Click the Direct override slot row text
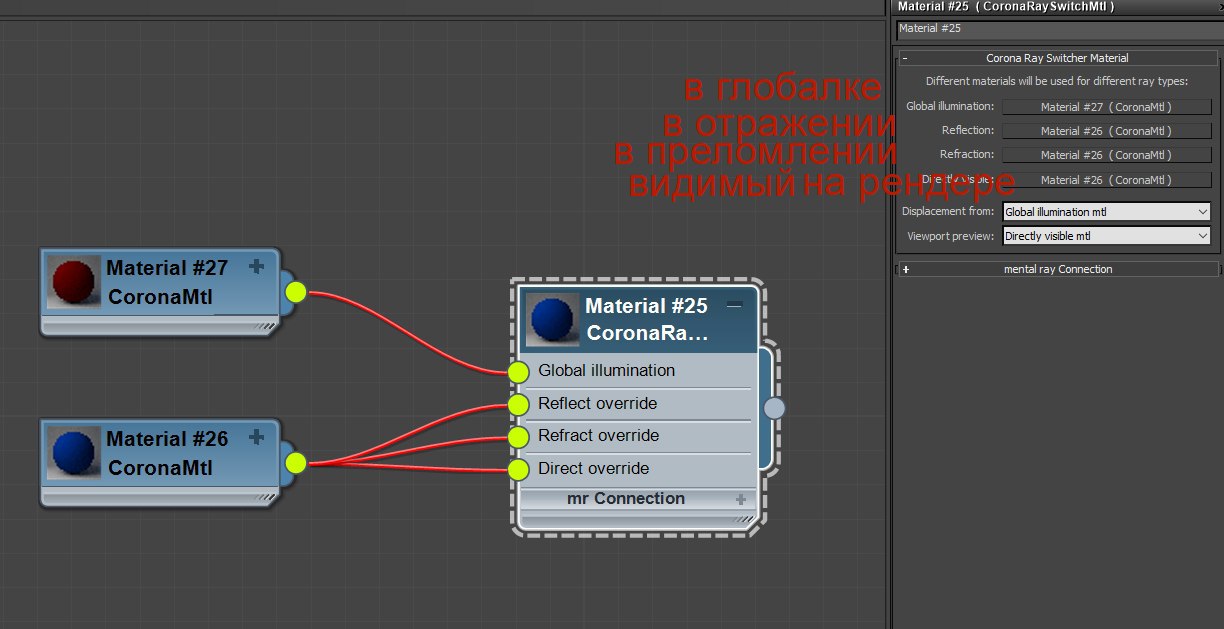 pos(593,468)
